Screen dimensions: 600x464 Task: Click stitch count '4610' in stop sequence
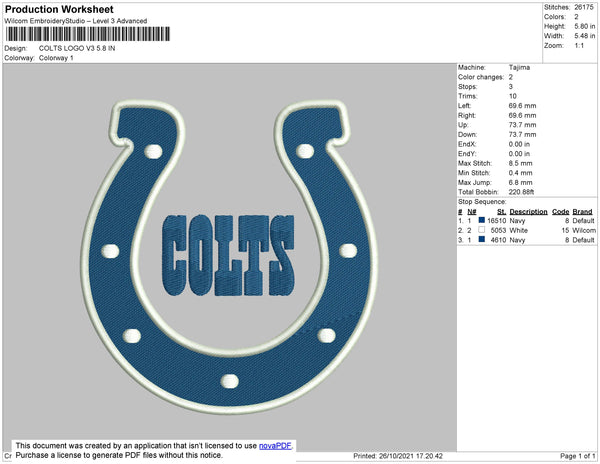tap(498, 240)
